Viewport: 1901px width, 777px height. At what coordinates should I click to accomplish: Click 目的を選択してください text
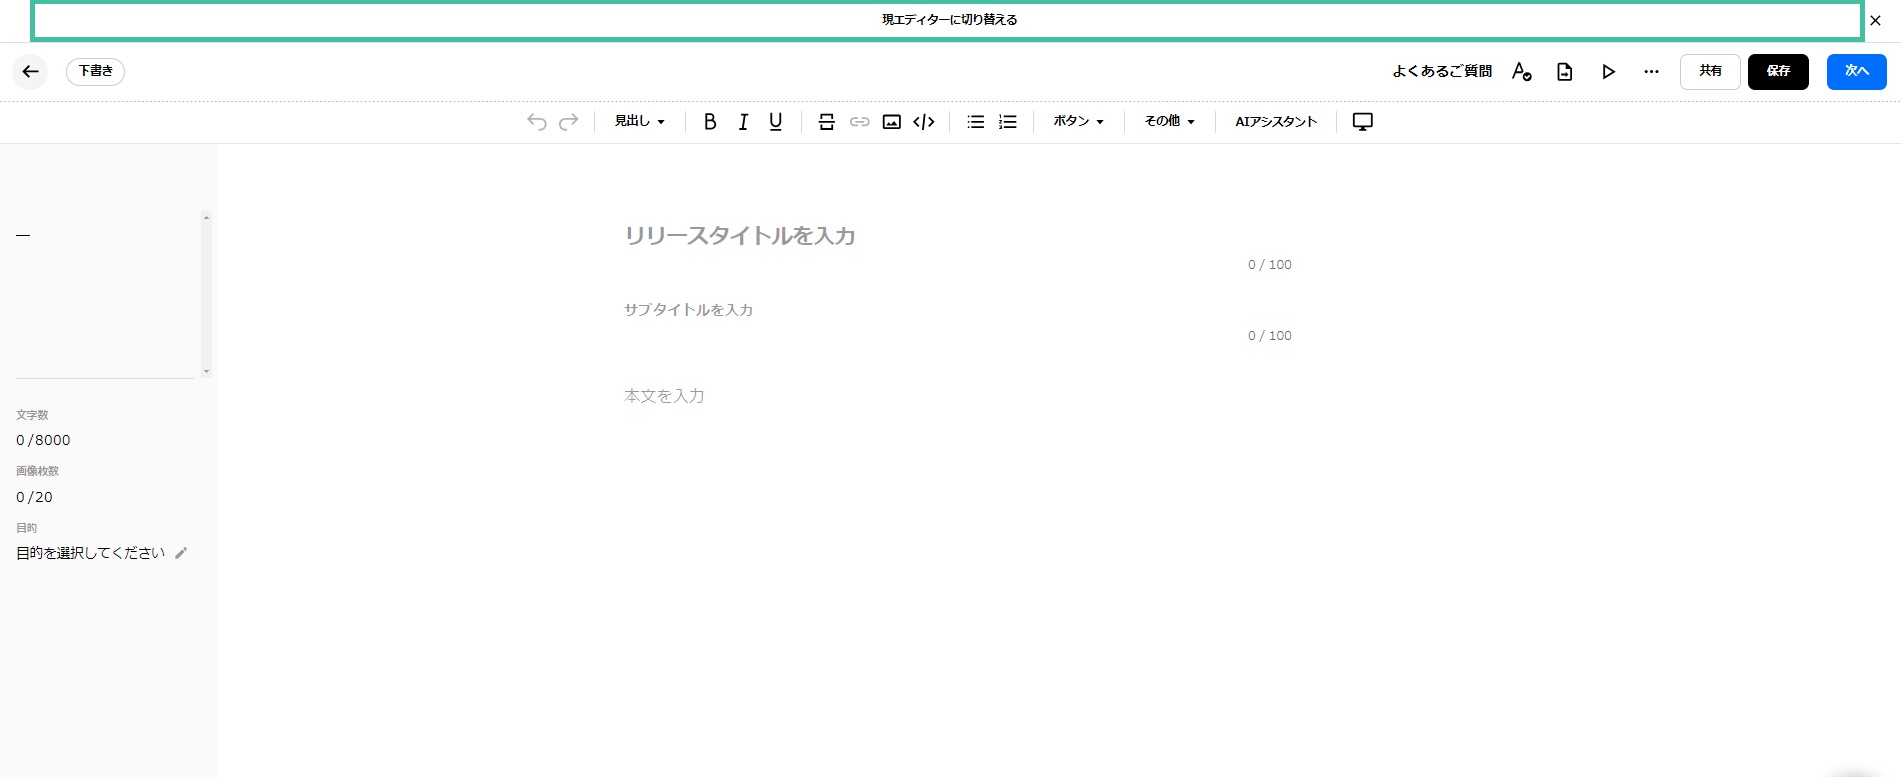tap(90, 553)
